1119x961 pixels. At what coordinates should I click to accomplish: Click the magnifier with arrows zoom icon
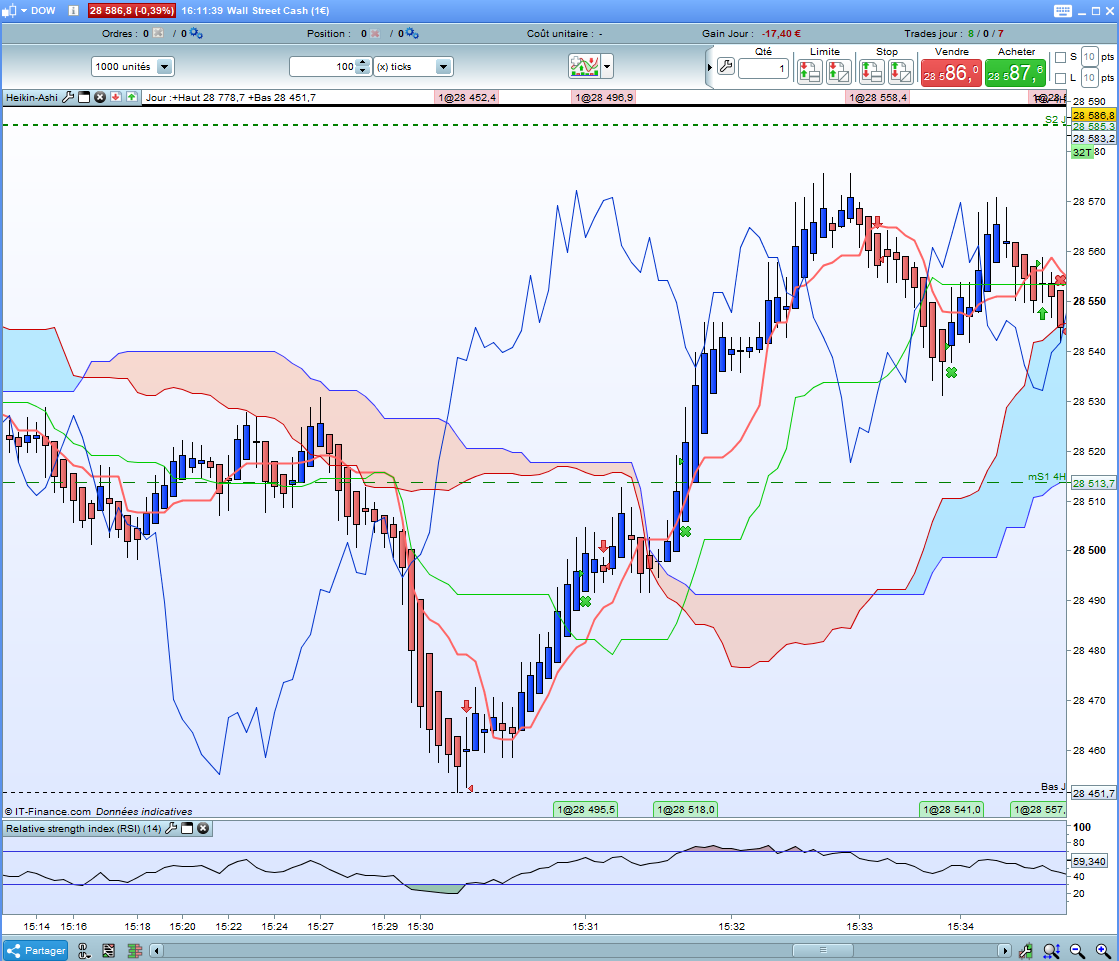pyautogui.click(x=1051, y=950)
